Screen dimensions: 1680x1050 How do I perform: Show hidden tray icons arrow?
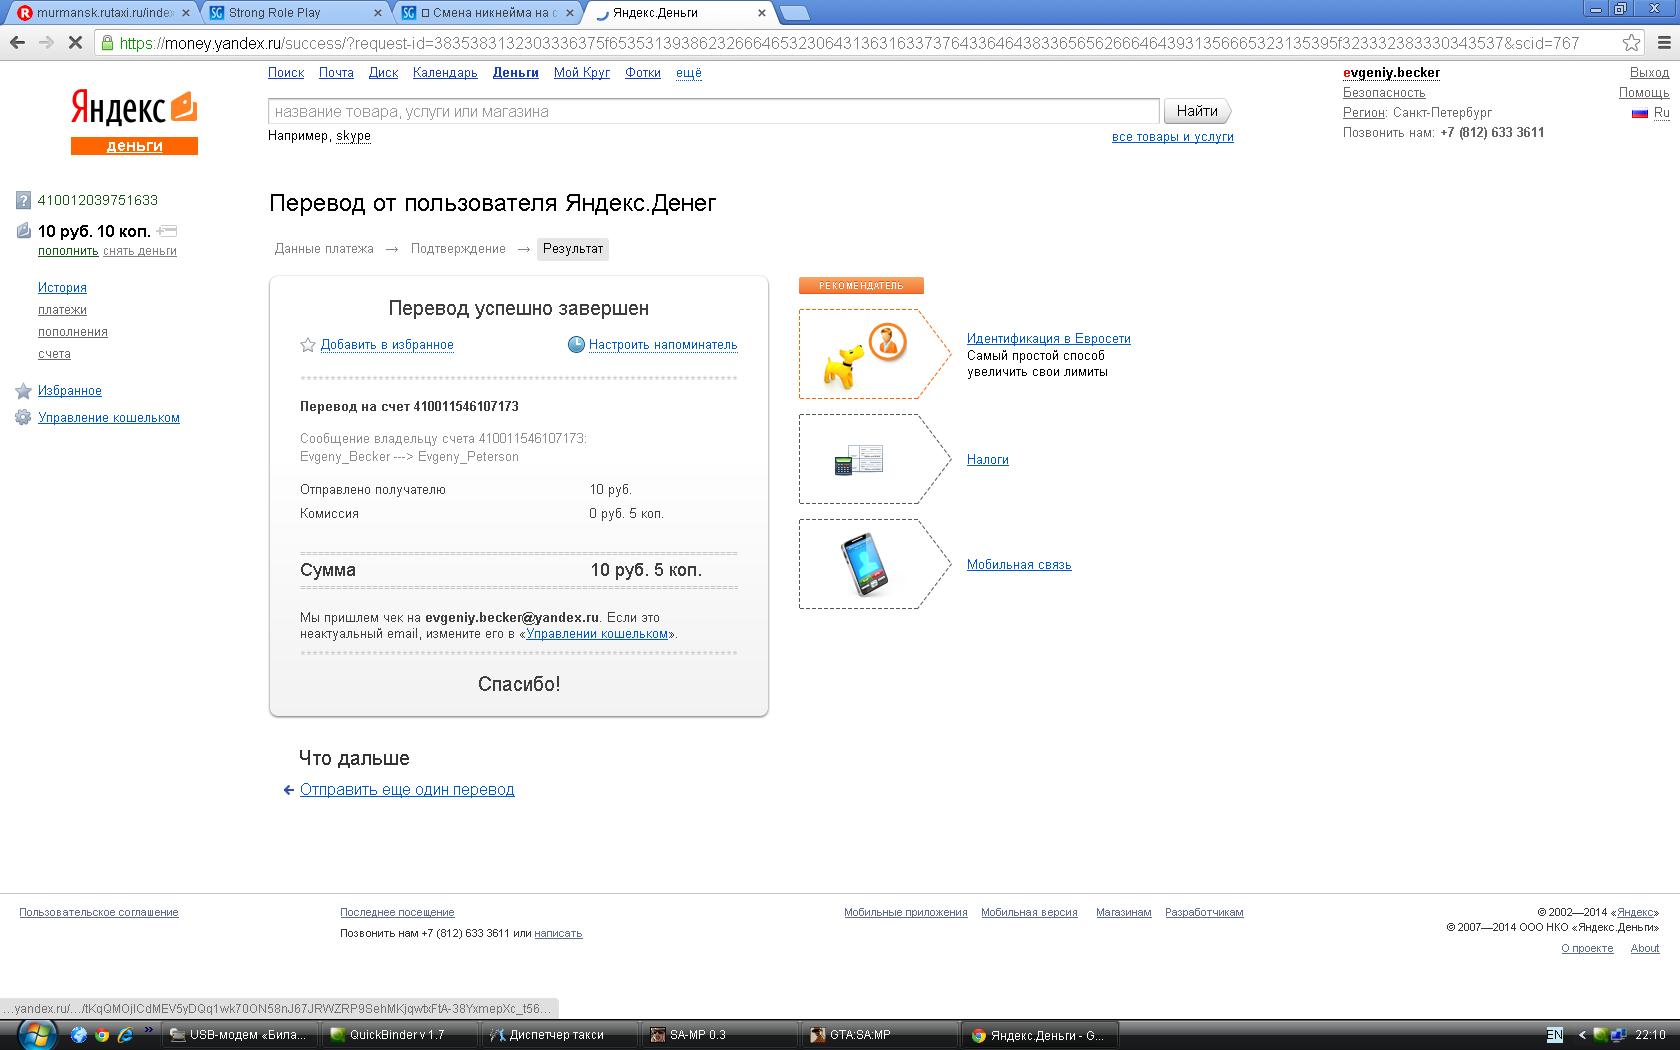pyautogui.click(x=1581, y=1035)
